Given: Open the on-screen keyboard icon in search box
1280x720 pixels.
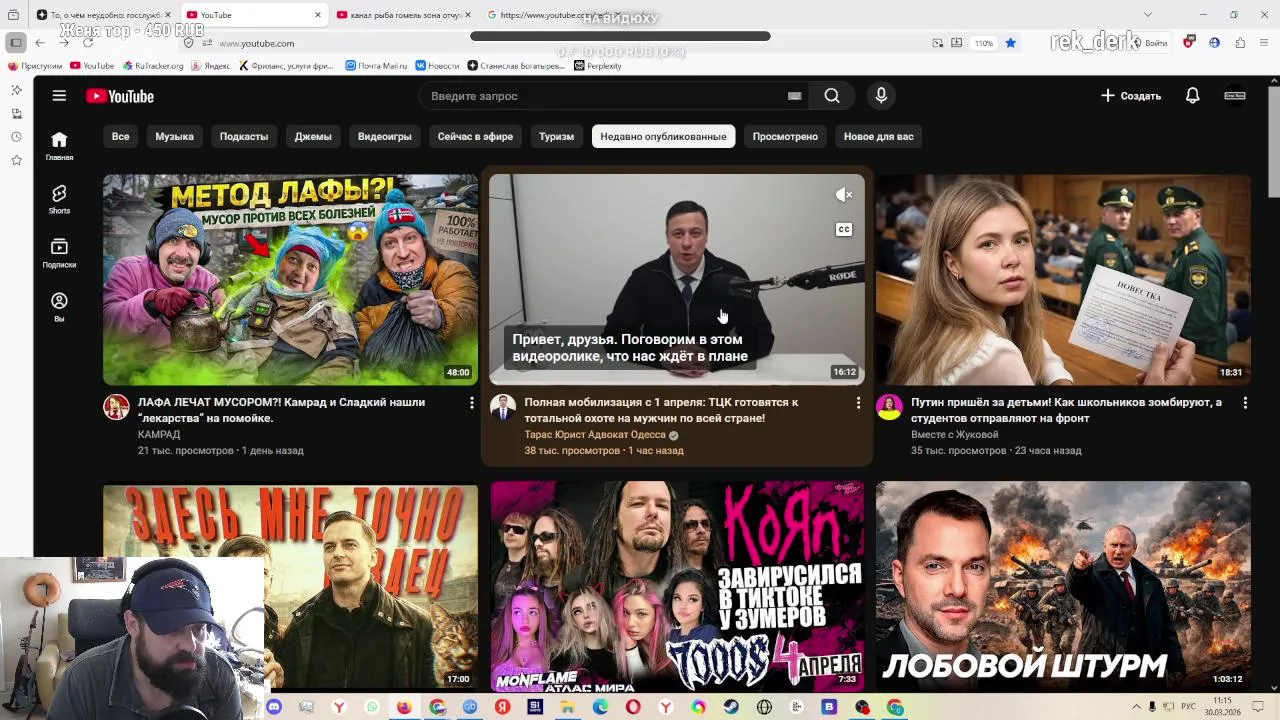Looking at the screenshot, I should coord(795,96).
